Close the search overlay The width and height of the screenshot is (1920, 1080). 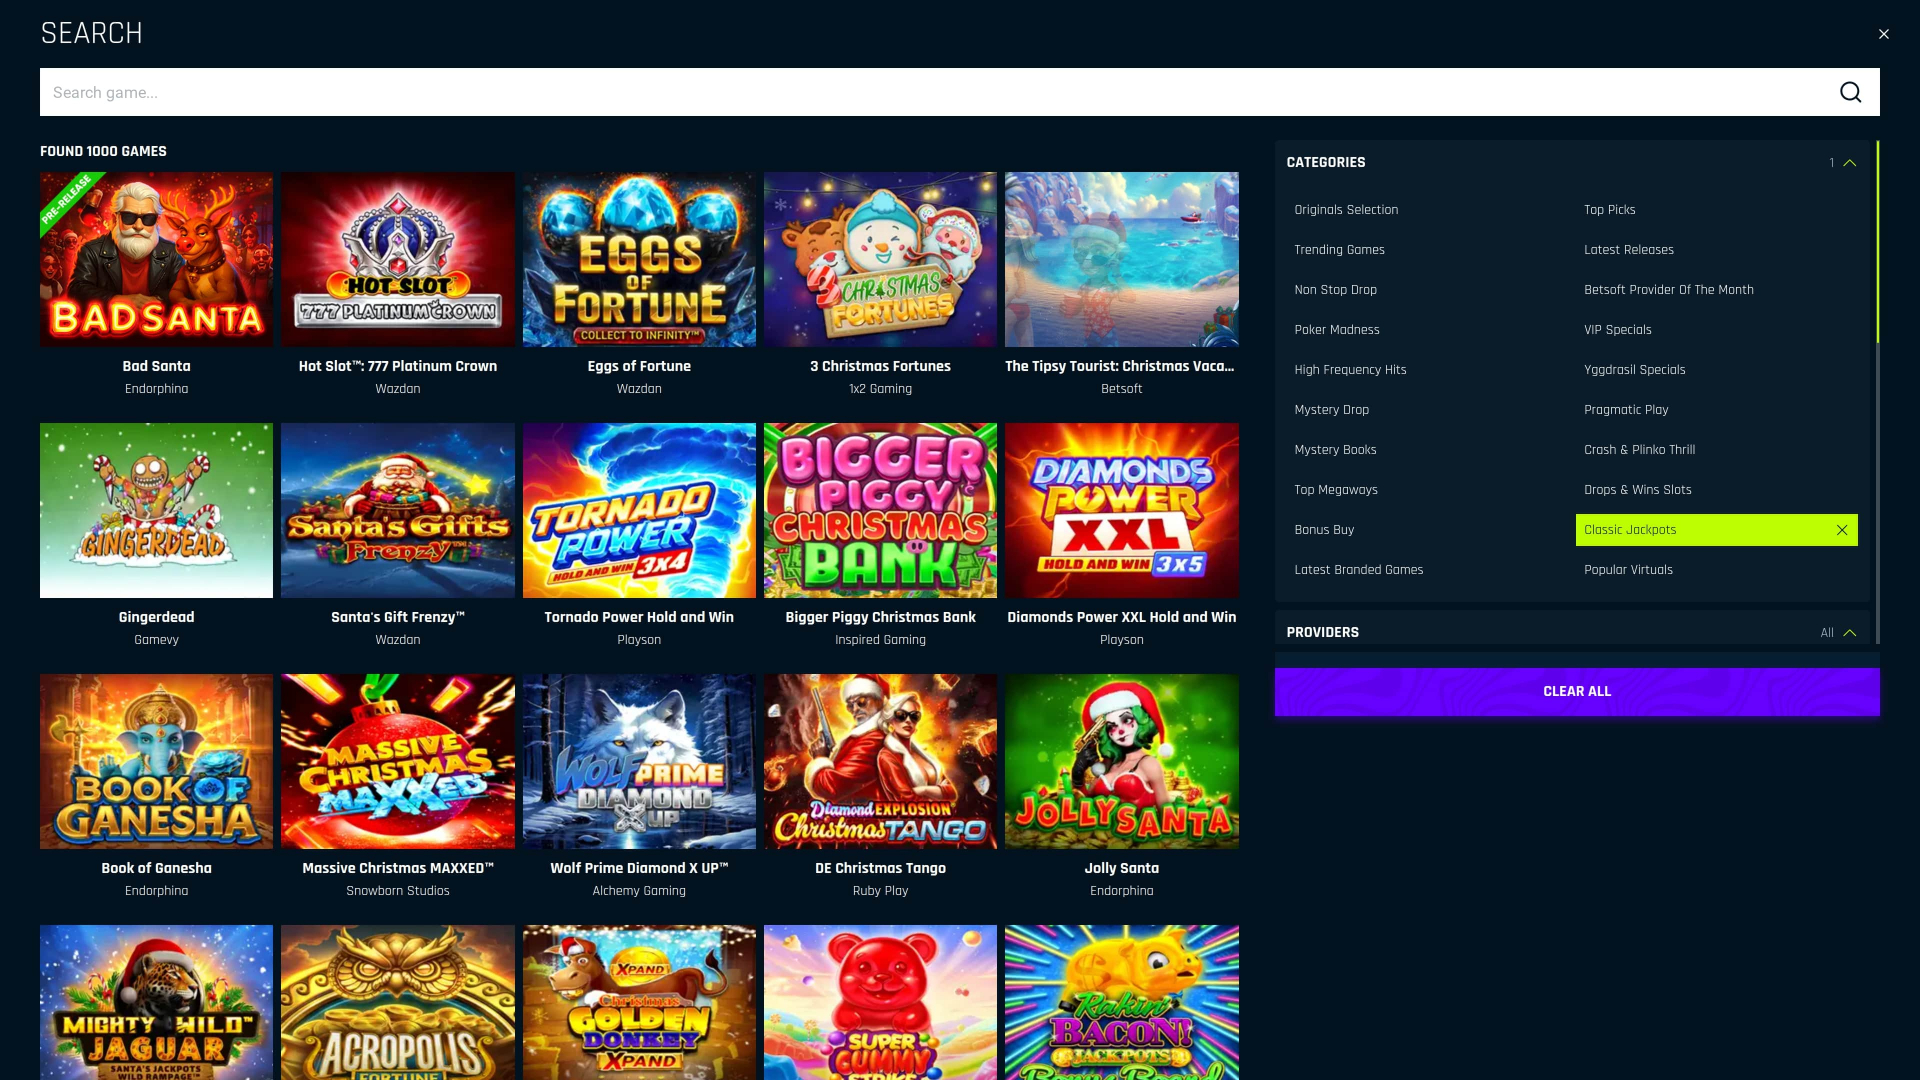click(1884, 33)
